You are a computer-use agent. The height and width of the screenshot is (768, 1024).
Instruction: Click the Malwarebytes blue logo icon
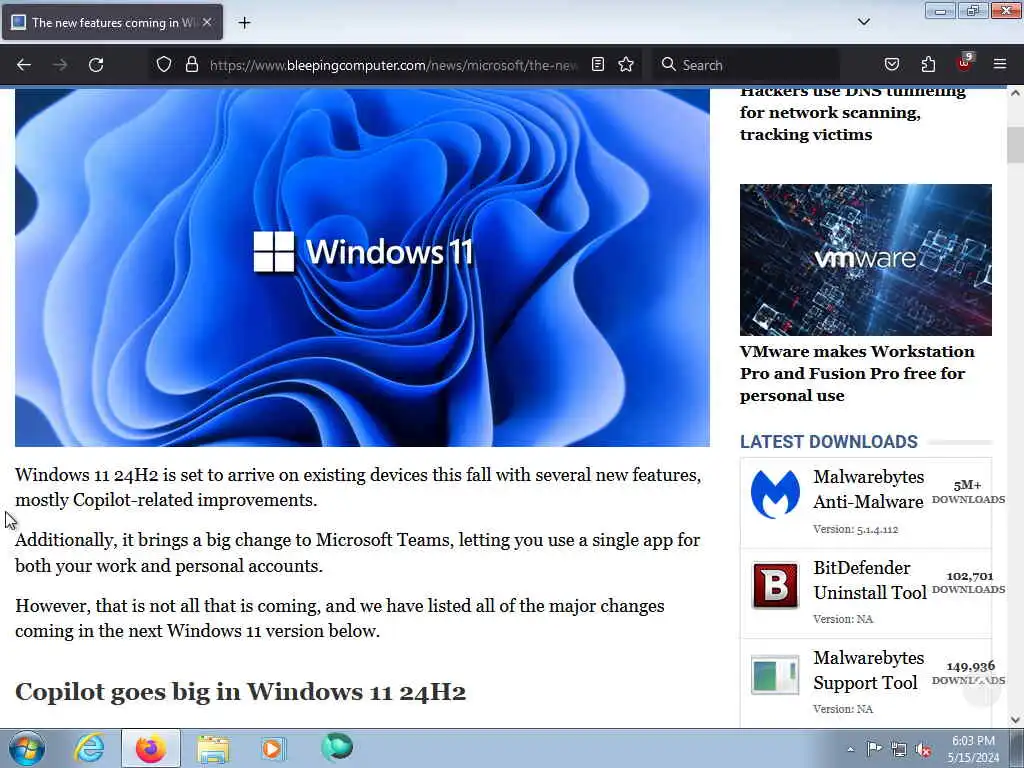coord(775,494)
